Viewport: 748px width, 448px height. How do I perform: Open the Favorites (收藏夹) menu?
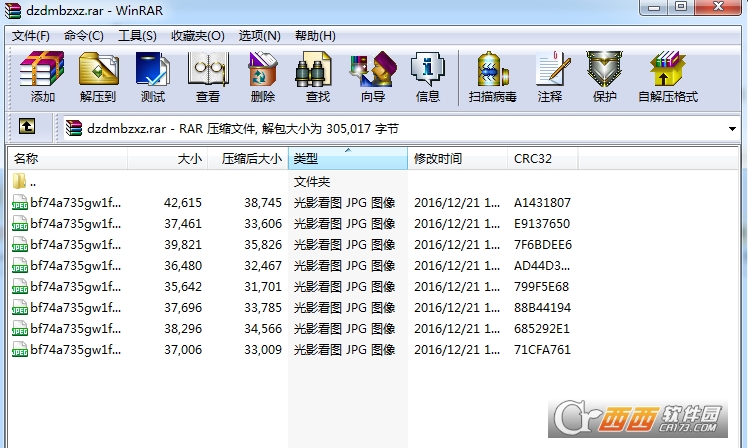pyautogui.click(x=197, y=36)
